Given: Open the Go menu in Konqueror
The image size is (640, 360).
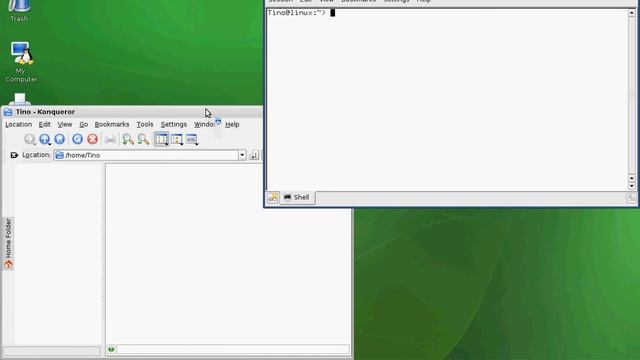Looking at the screenshot, I should tap(84, 124).
